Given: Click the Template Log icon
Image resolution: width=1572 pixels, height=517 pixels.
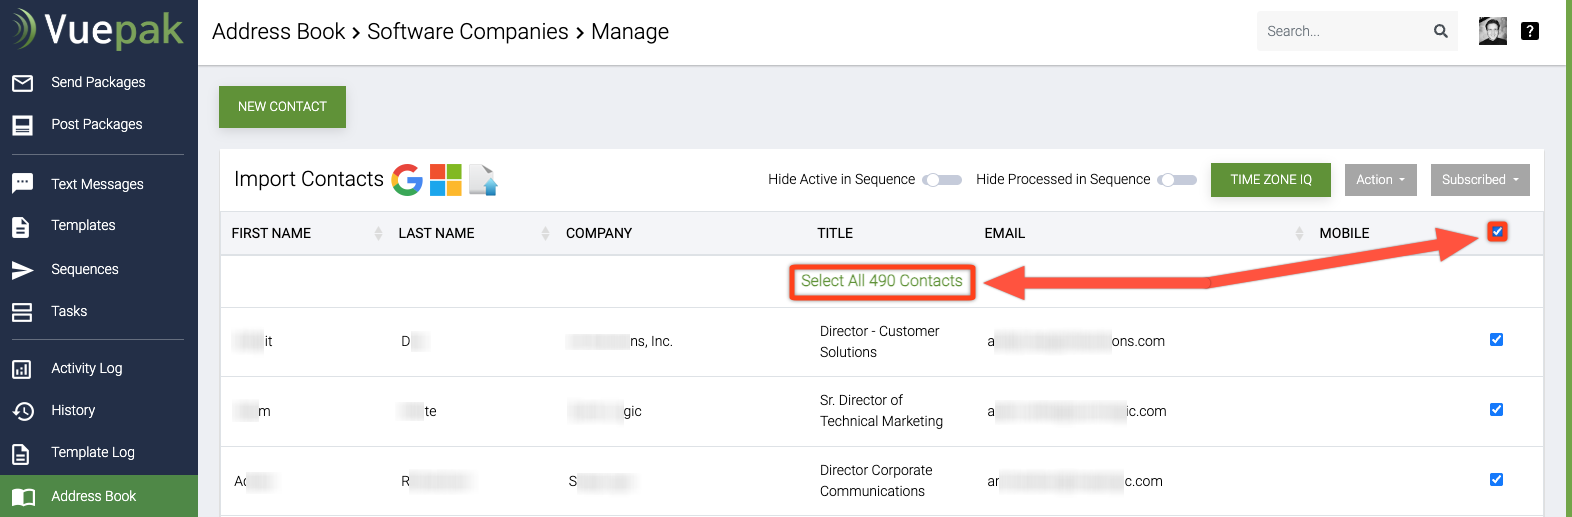Looking at the screenshot, I should coord(21,454).
